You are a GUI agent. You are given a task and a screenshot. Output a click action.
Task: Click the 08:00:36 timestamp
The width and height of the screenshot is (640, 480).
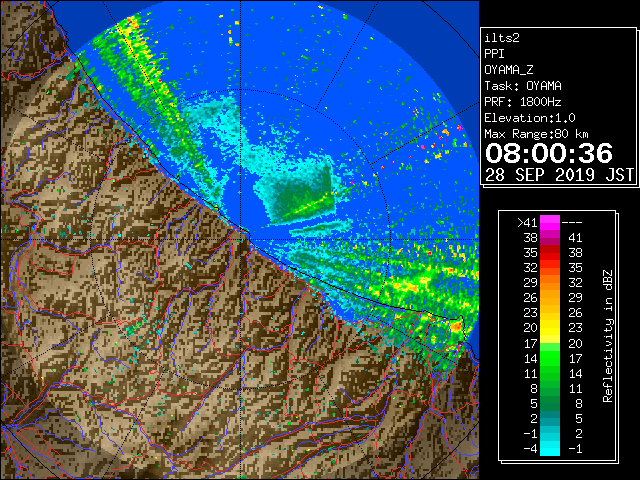[549, 153]
